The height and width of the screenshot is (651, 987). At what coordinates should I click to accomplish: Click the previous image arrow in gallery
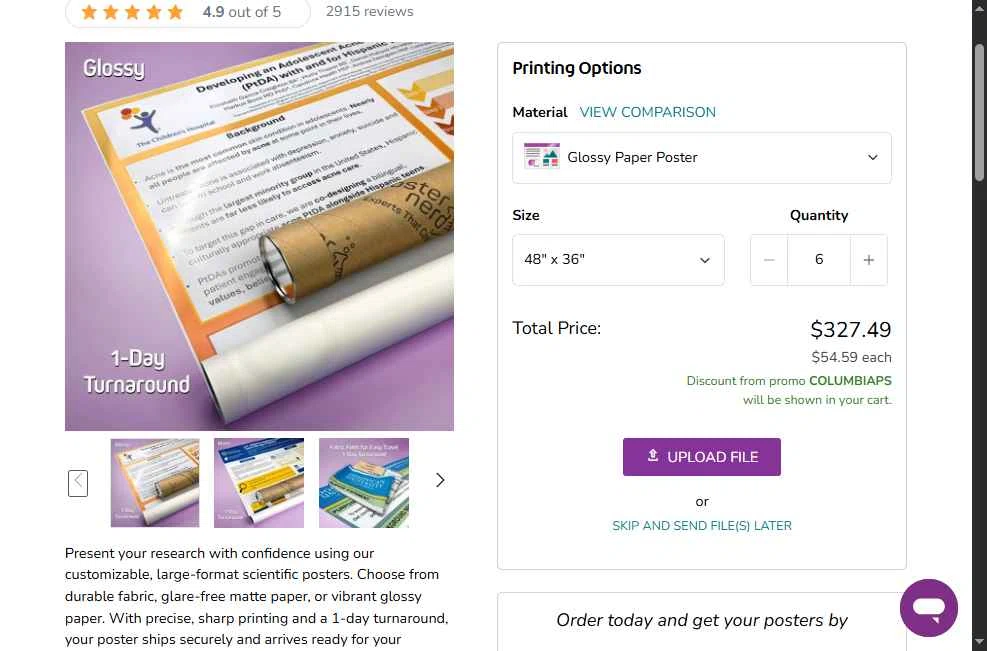click(x=78, y=483)
